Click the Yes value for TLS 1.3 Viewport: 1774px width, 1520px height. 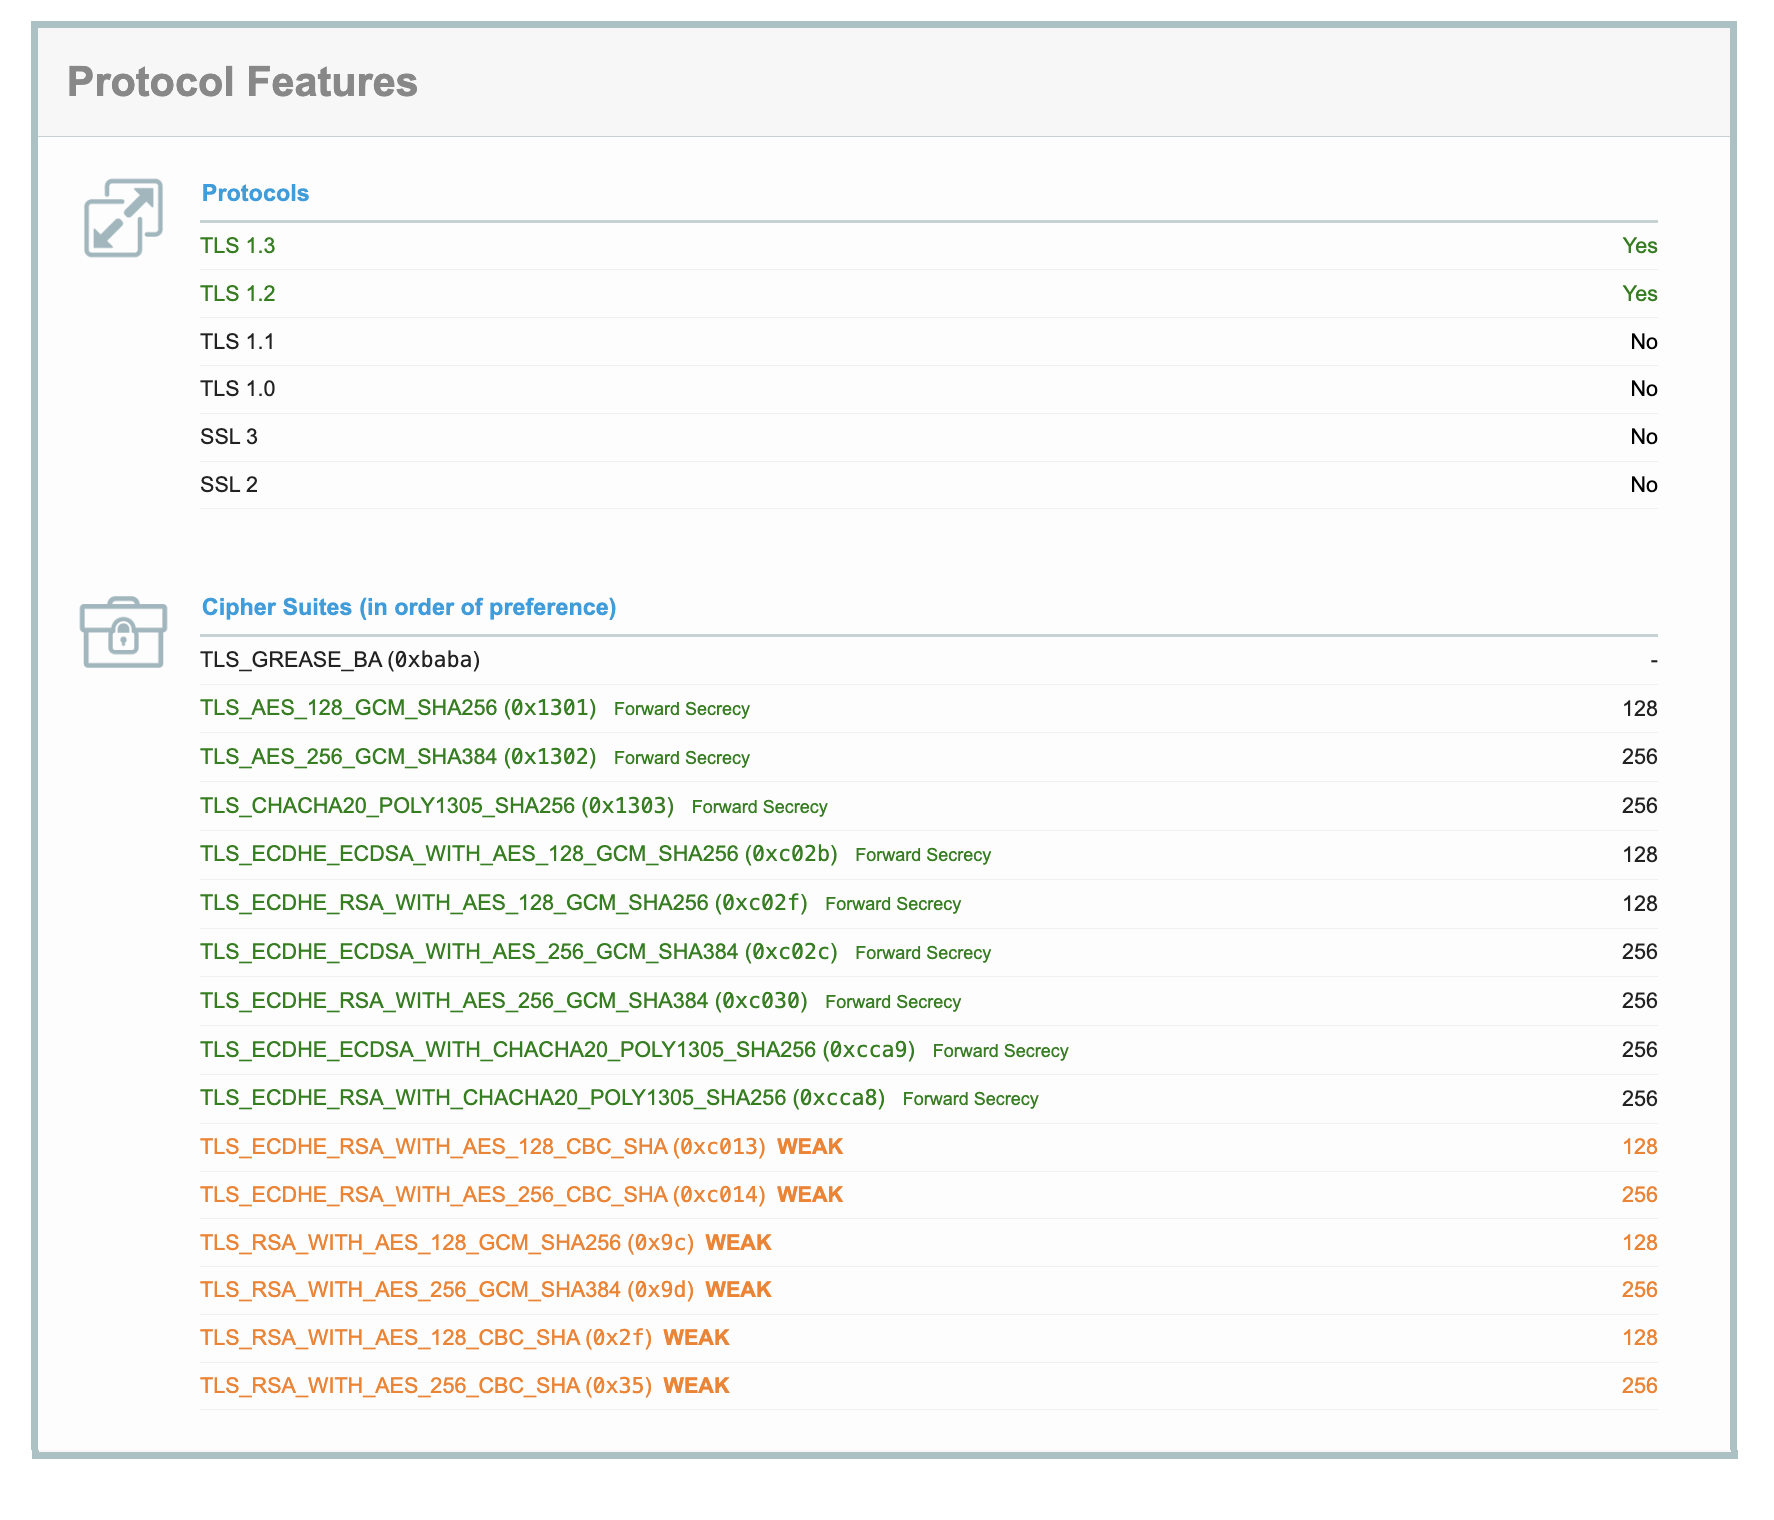(x=1639, y=246)
